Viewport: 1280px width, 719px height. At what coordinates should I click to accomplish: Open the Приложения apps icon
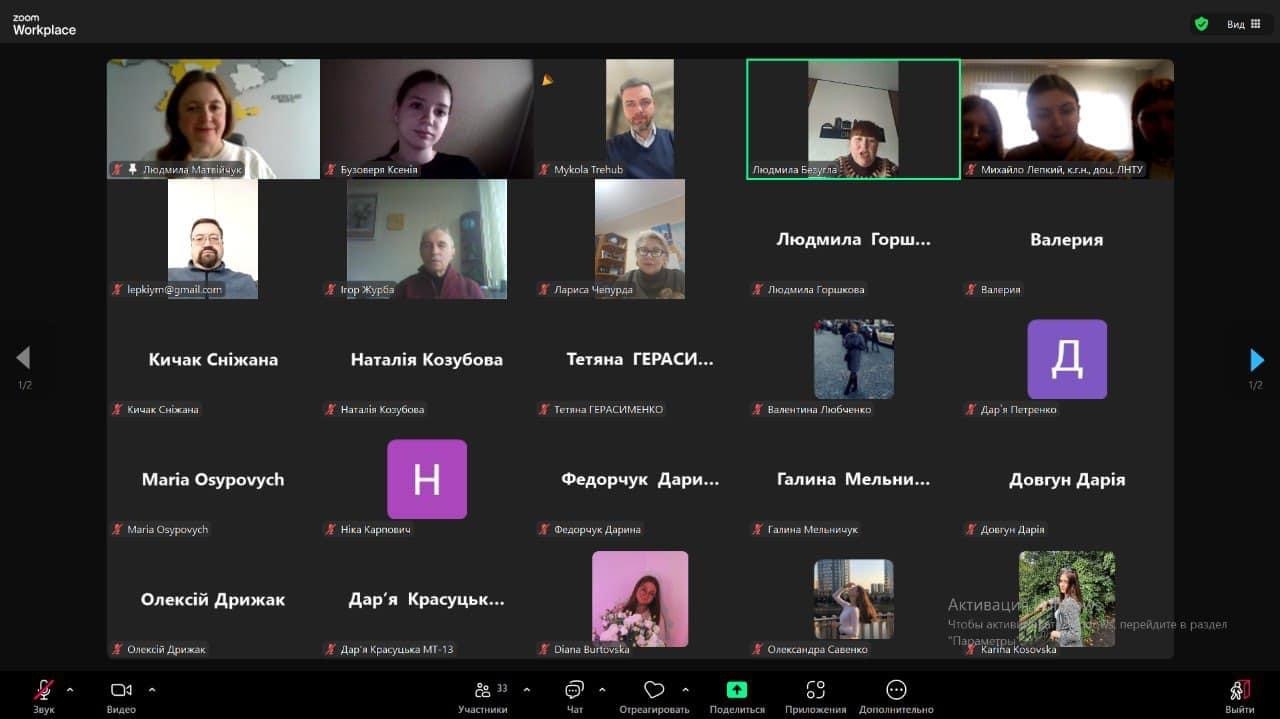click(x=815, y=691)
